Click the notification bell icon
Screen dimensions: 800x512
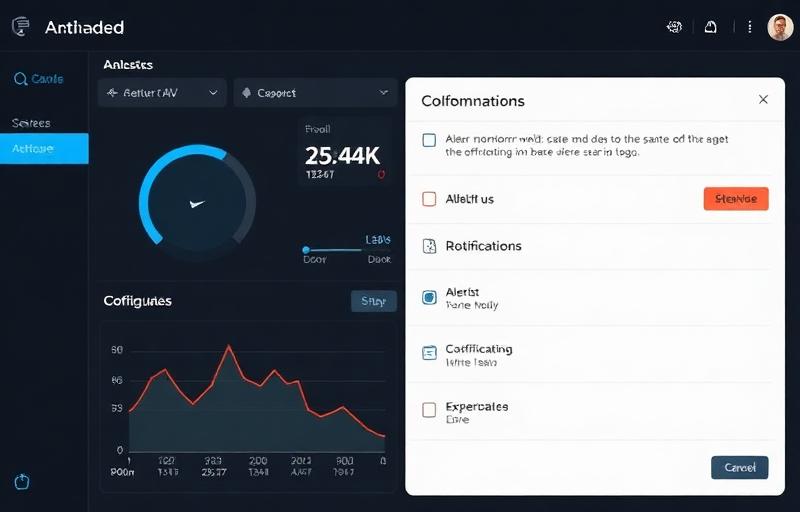pos(711,28)
